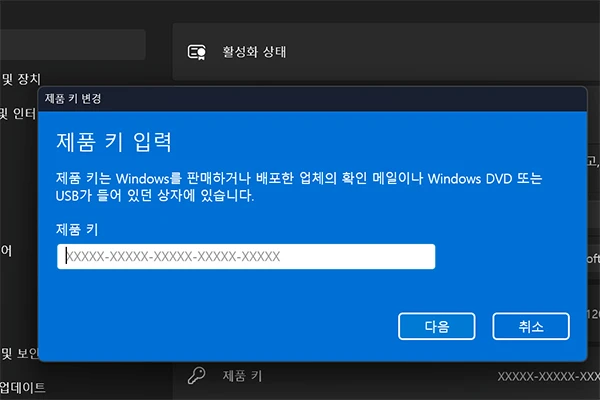
Task: Select the 제품 키 row label in Settings
Action: [242, 376]
